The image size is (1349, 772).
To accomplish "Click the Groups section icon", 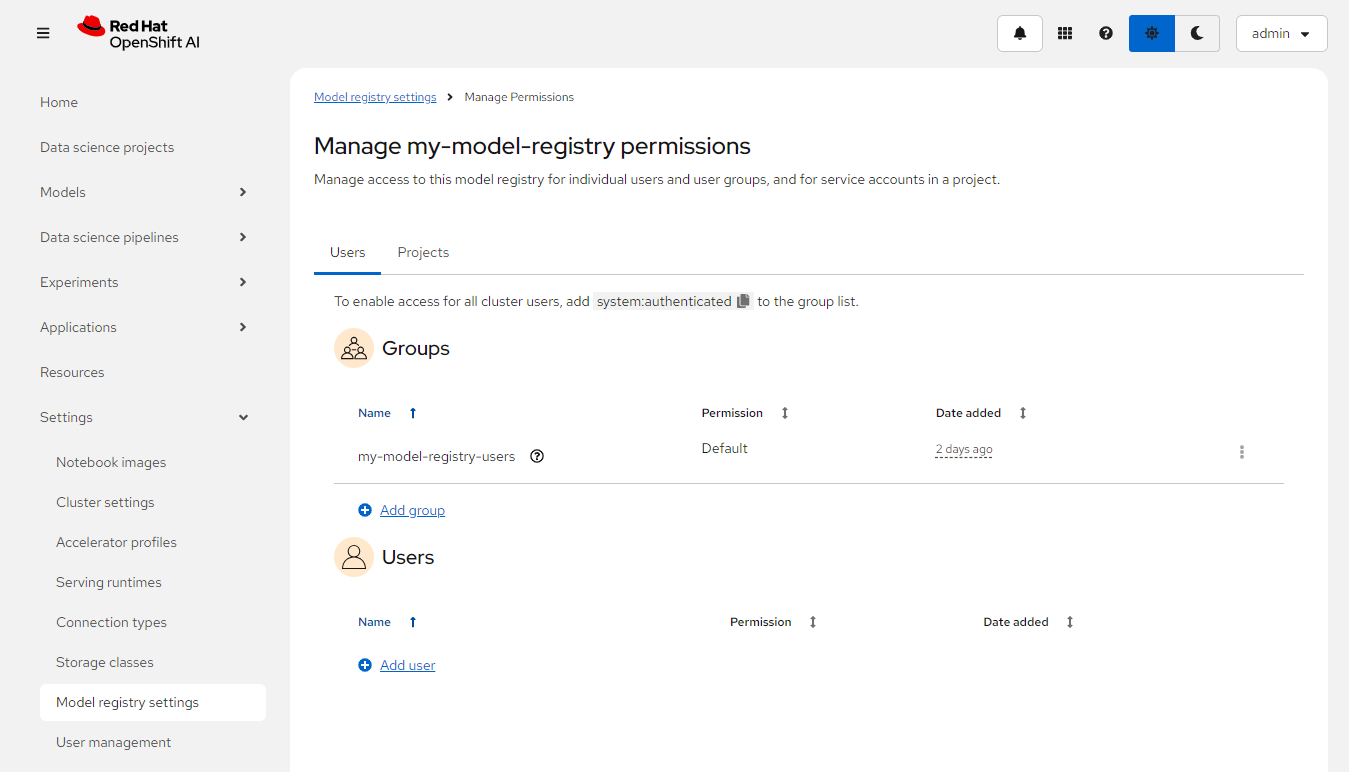I will pyautogui.click(x=353, y=348).
